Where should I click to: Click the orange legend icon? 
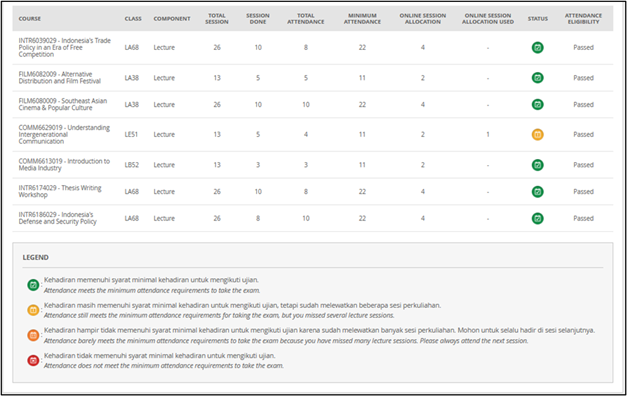point(33,335)
